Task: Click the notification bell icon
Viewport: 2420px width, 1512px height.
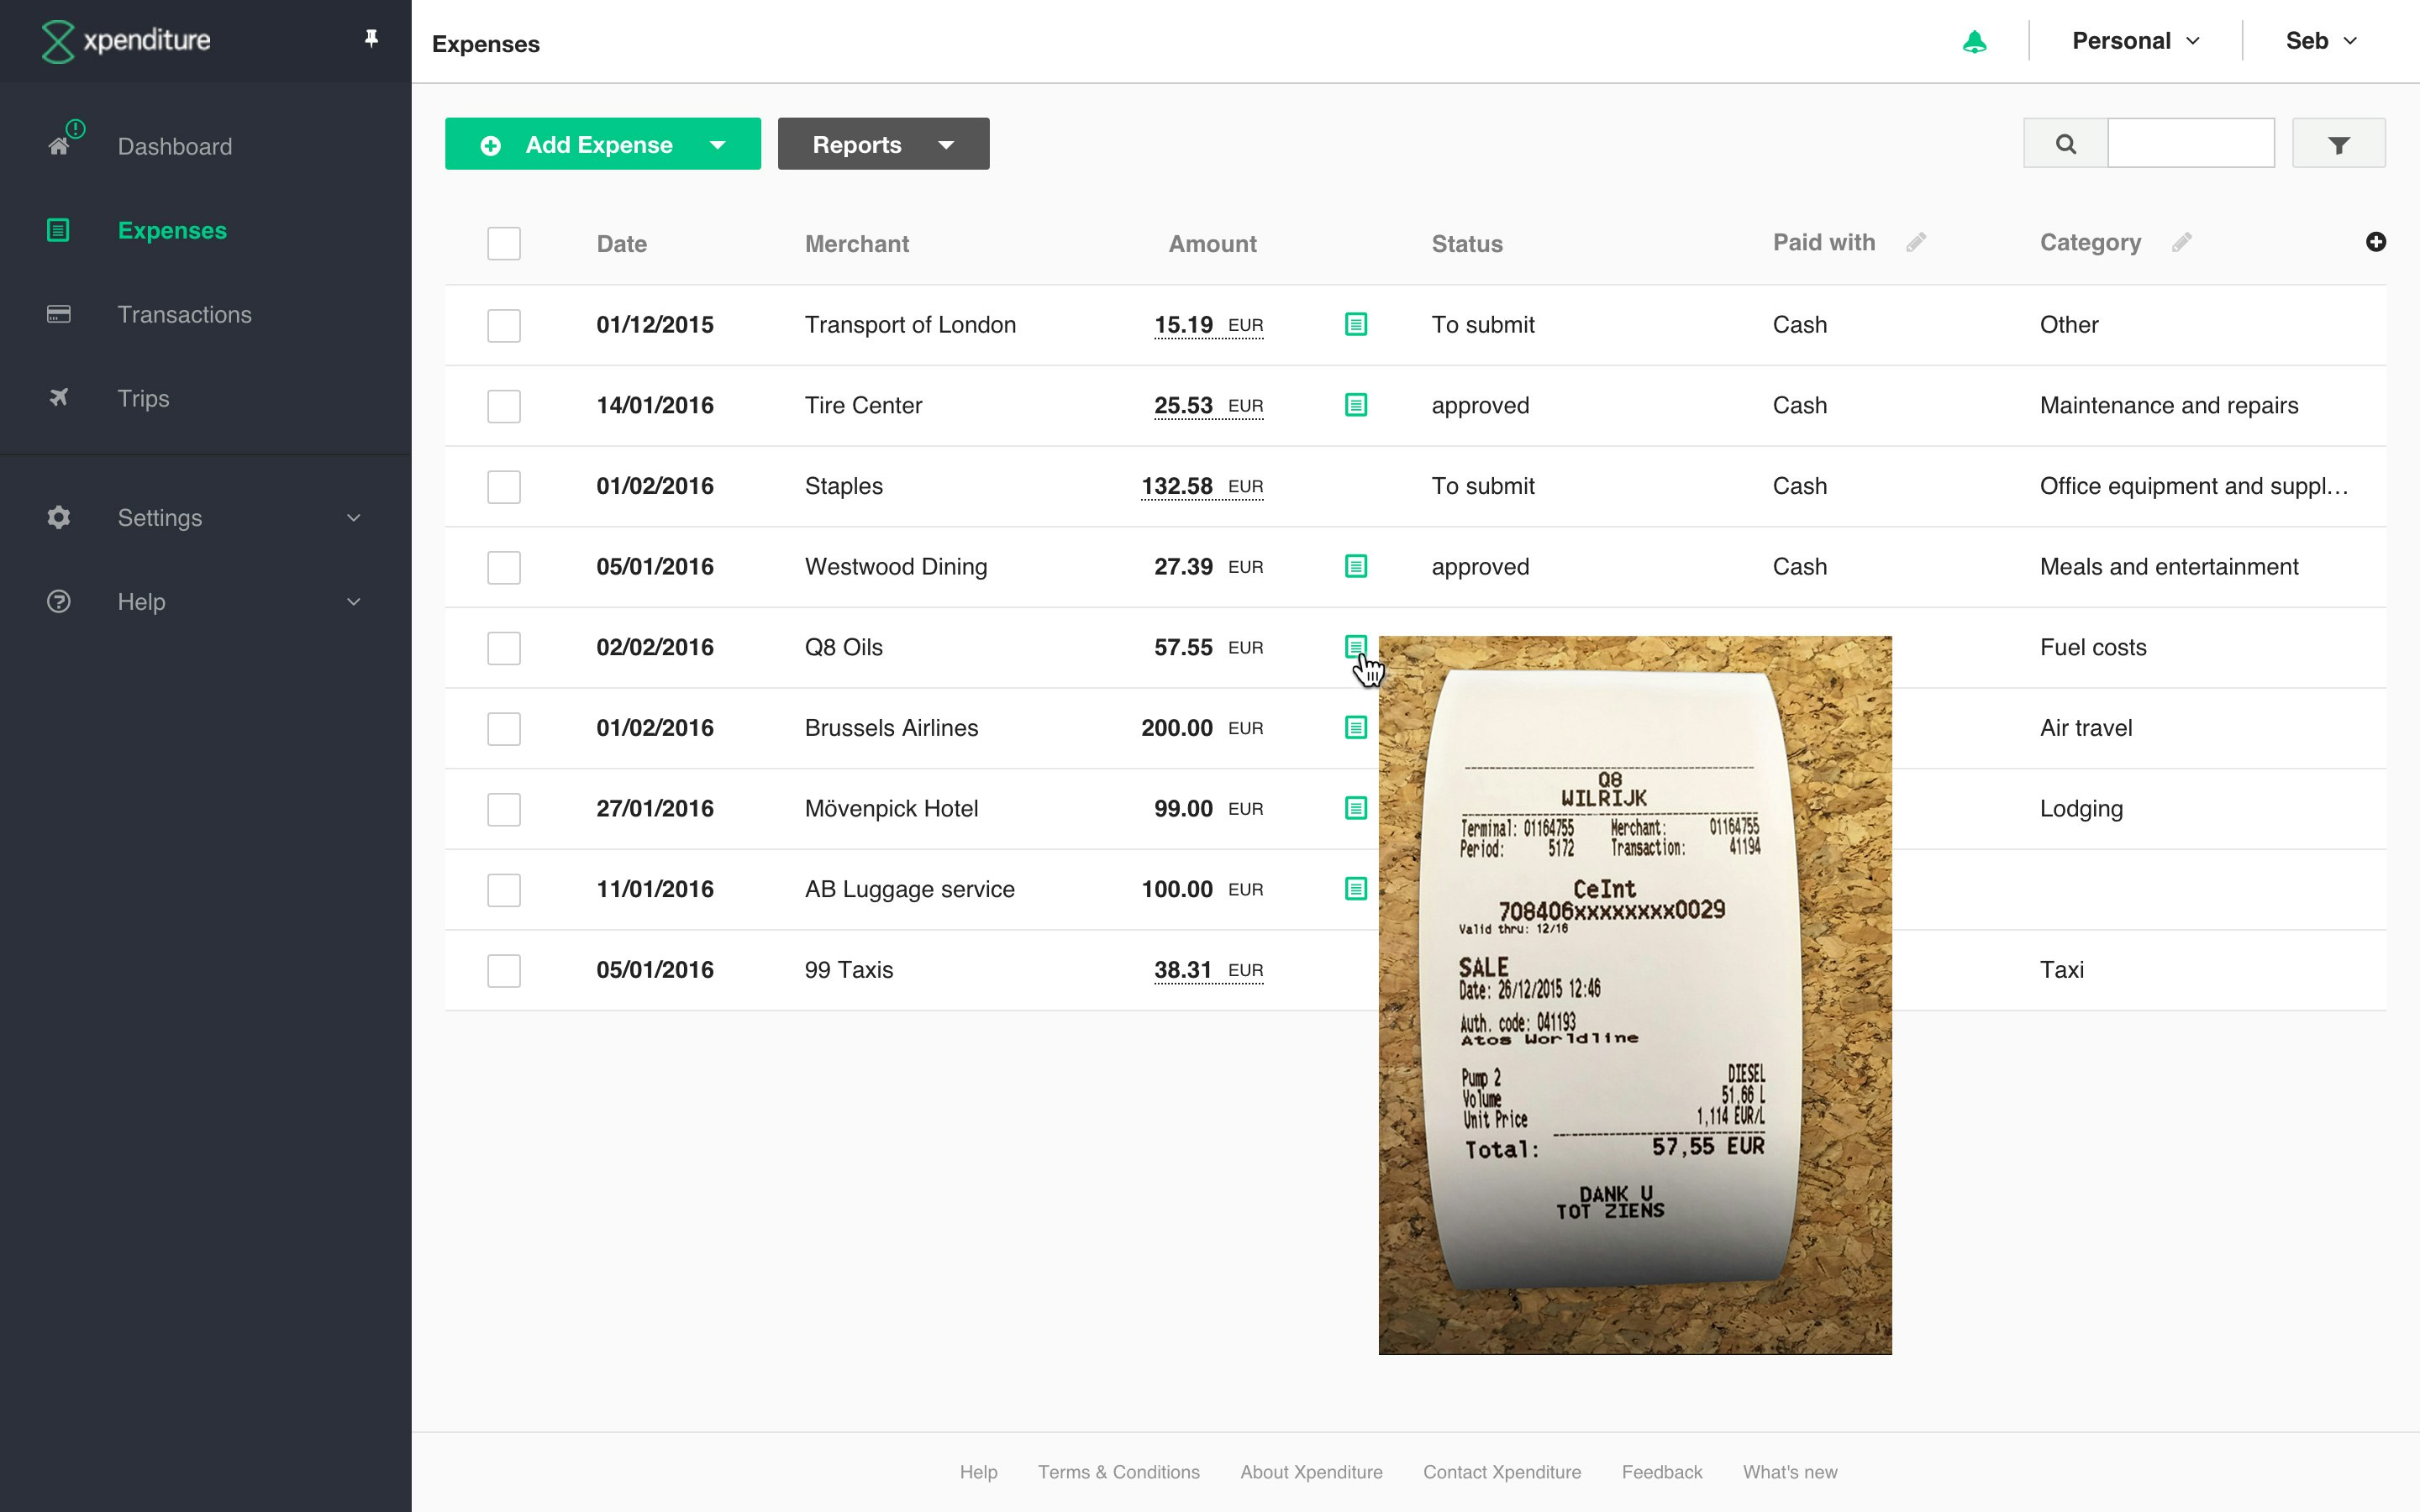Action: pyautogui.click(x=1974, y=42)
